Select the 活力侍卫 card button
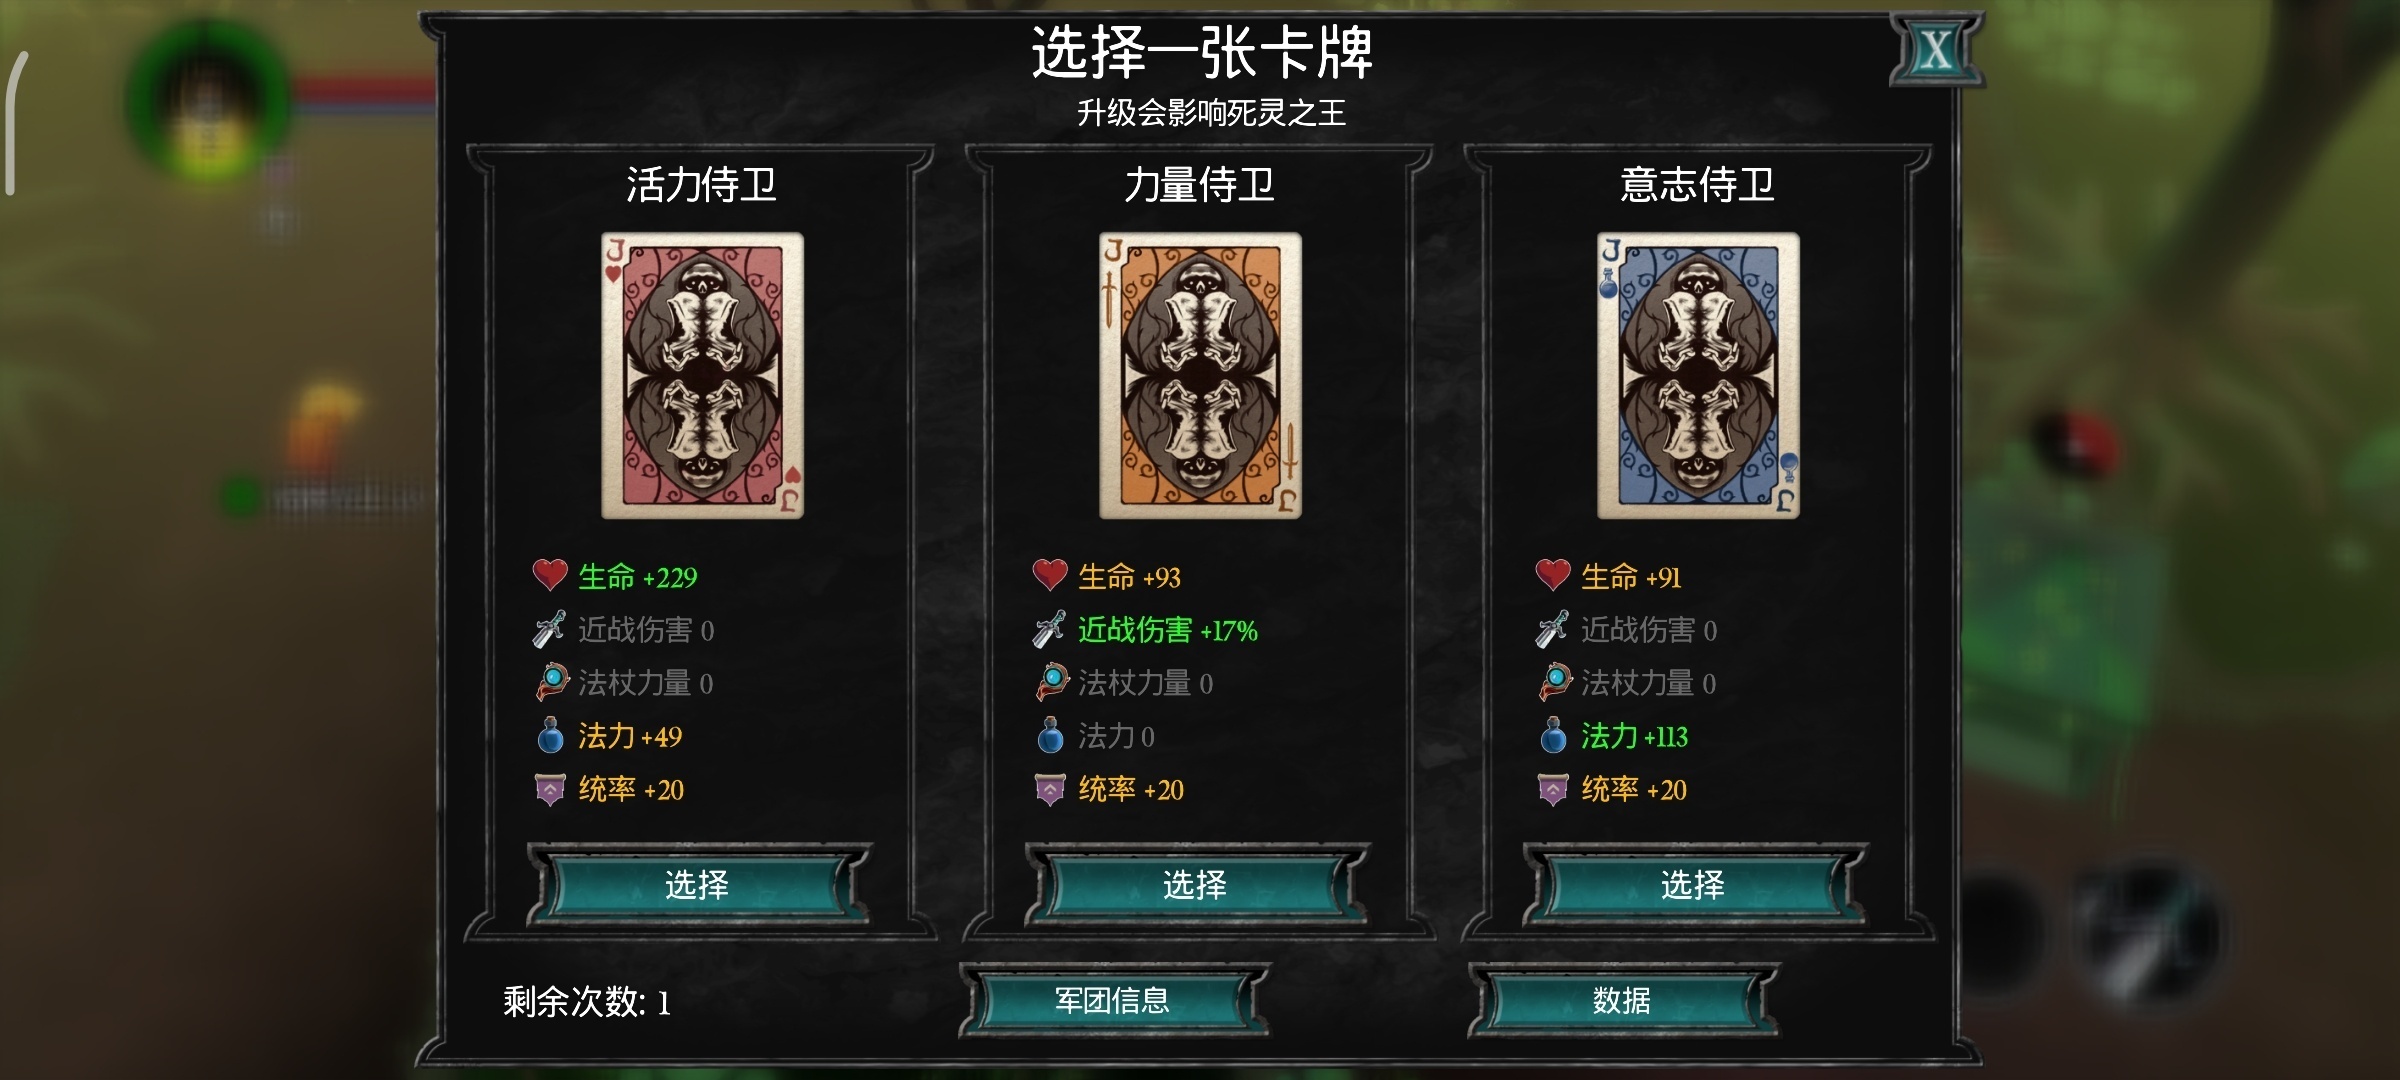This screenshot has width=2400, height=1080. pyautogui.click(x=698, y=885)
